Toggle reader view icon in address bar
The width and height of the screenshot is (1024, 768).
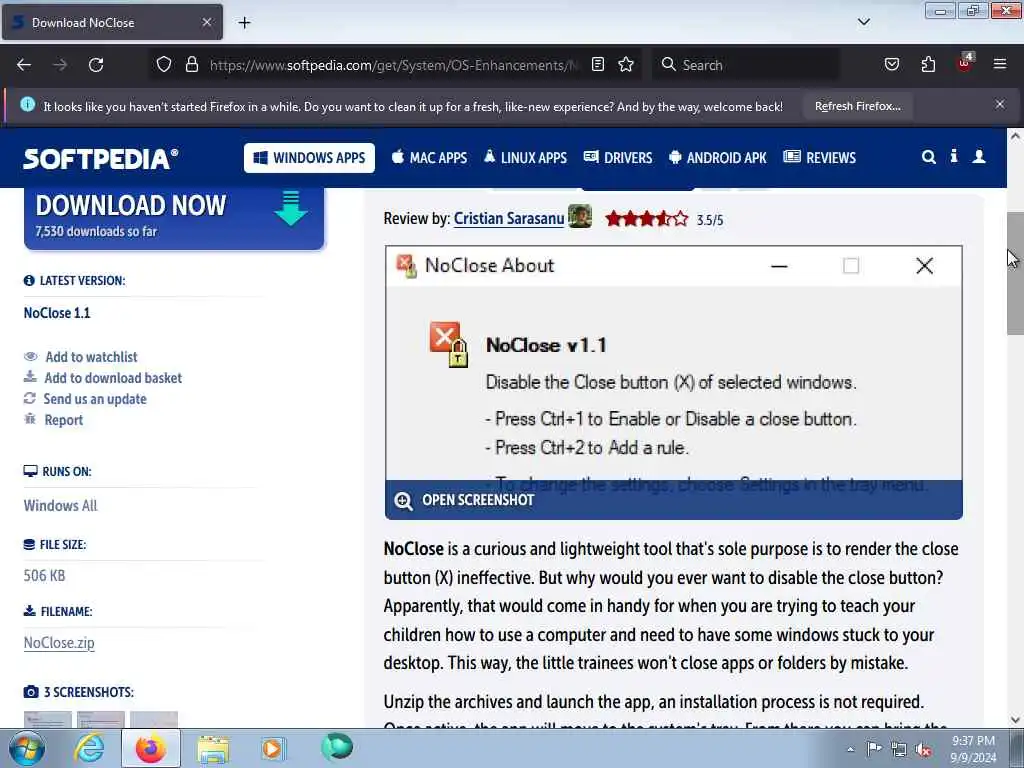(598, 64)
